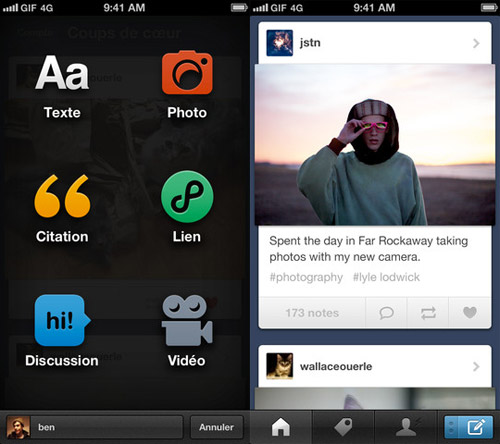Like the post with heart icon
This screenshot has width=500, height=444.
coord(470,313)
